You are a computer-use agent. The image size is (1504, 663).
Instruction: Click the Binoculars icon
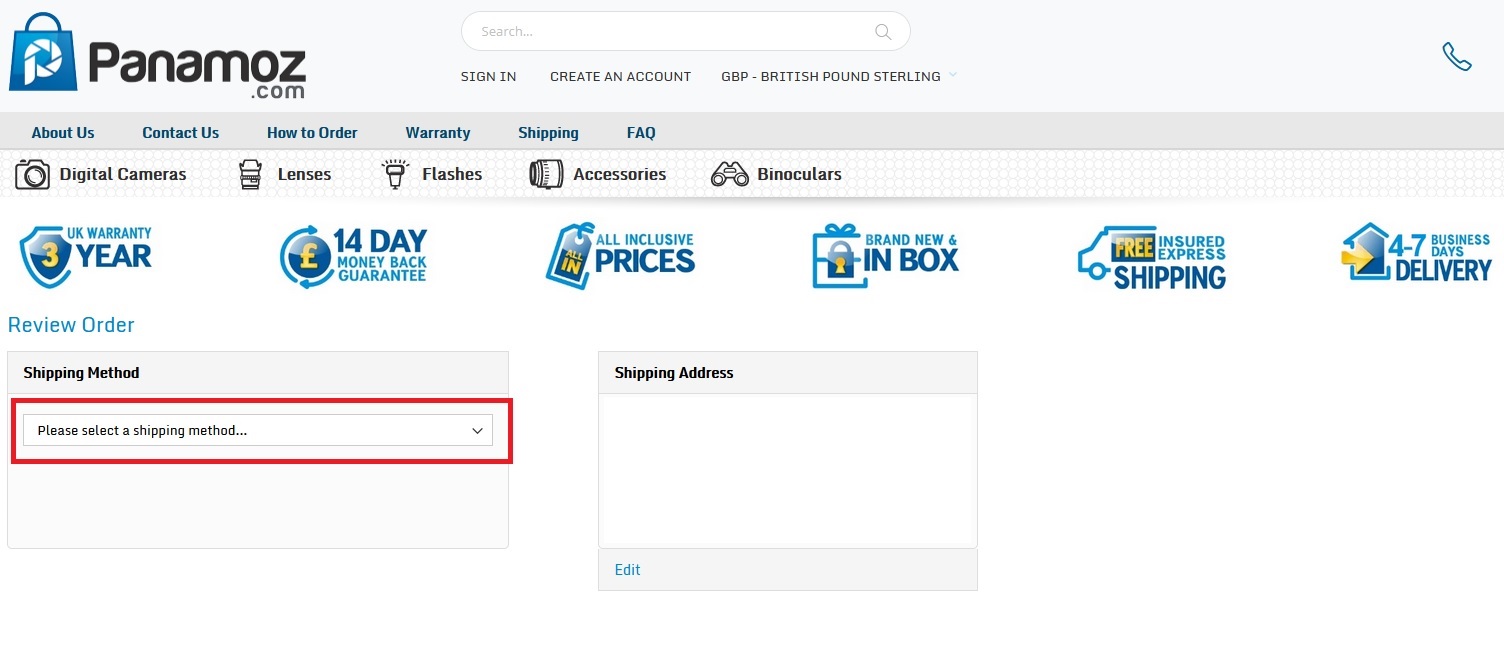tap(730, 175)
